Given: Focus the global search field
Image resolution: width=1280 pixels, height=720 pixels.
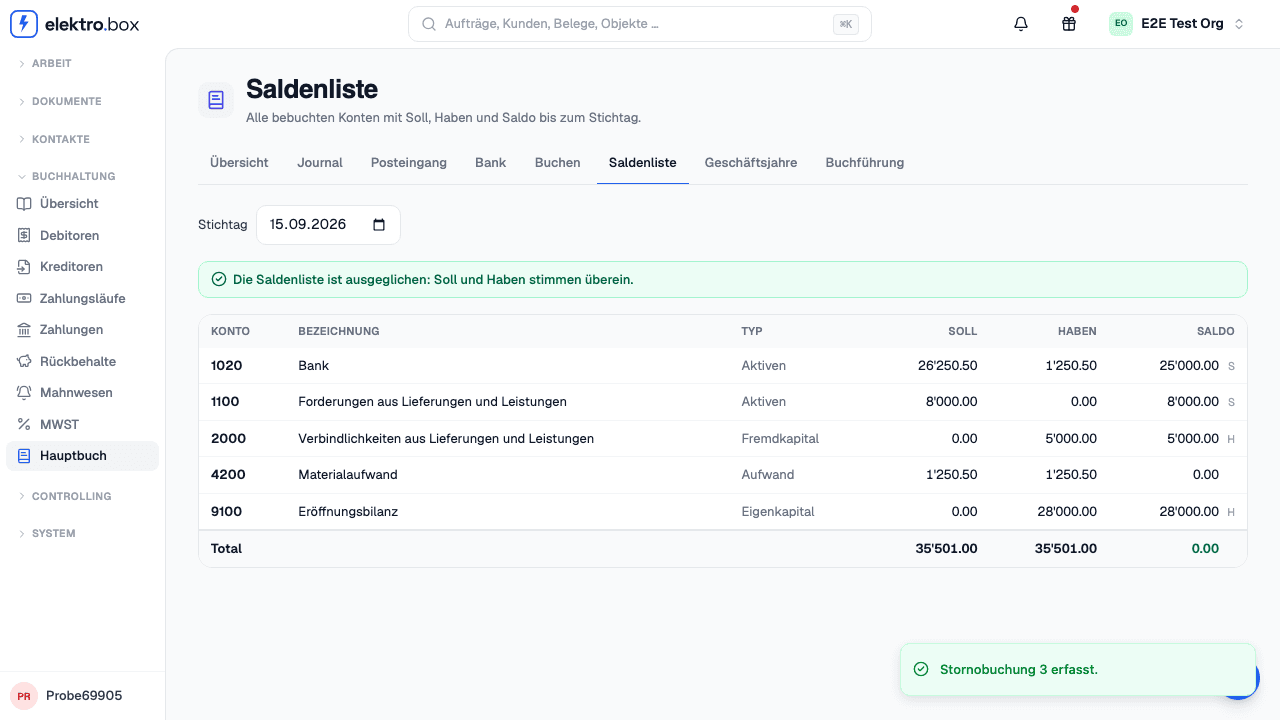Looking at the screenshot, I should [640, 24].
